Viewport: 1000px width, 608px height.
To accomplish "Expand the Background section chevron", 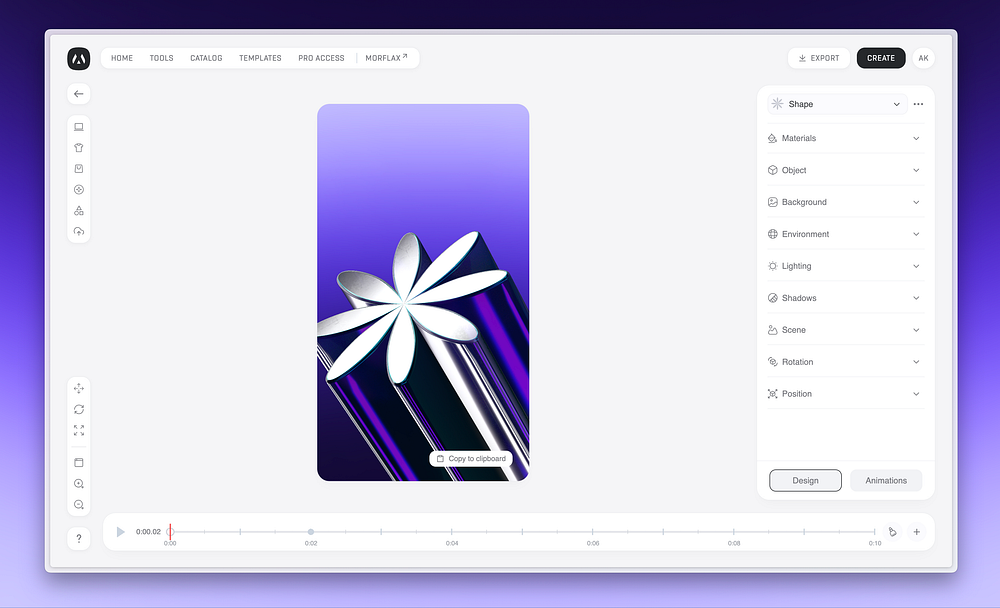I will [x=916, y=202].
